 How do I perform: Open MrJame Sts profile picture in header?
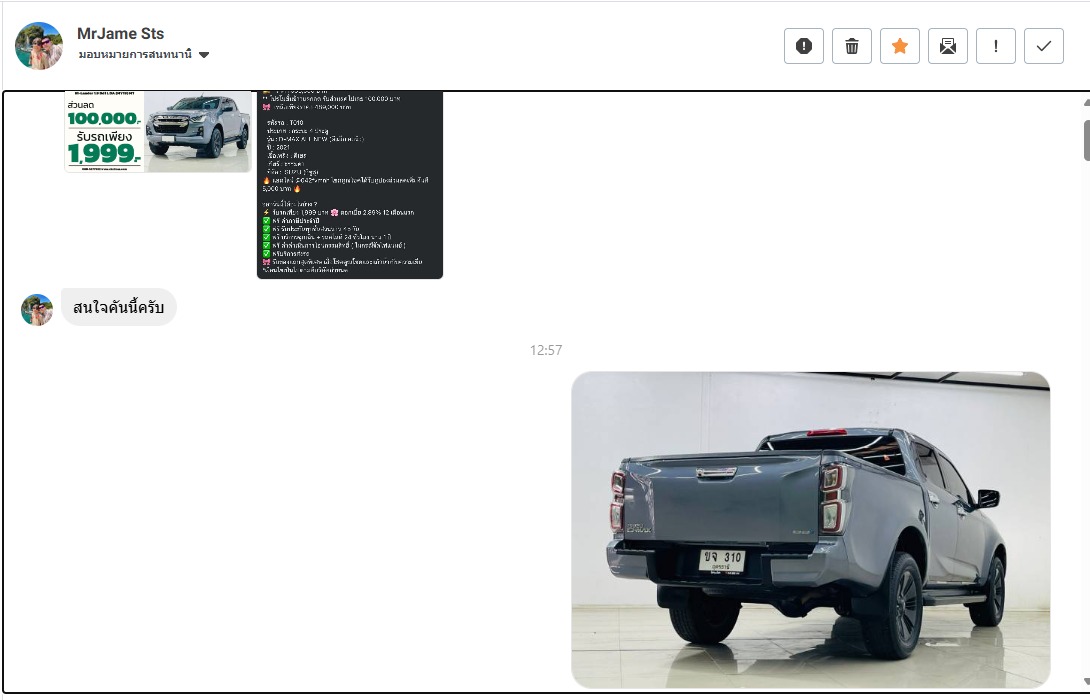[x=39, y=46]
